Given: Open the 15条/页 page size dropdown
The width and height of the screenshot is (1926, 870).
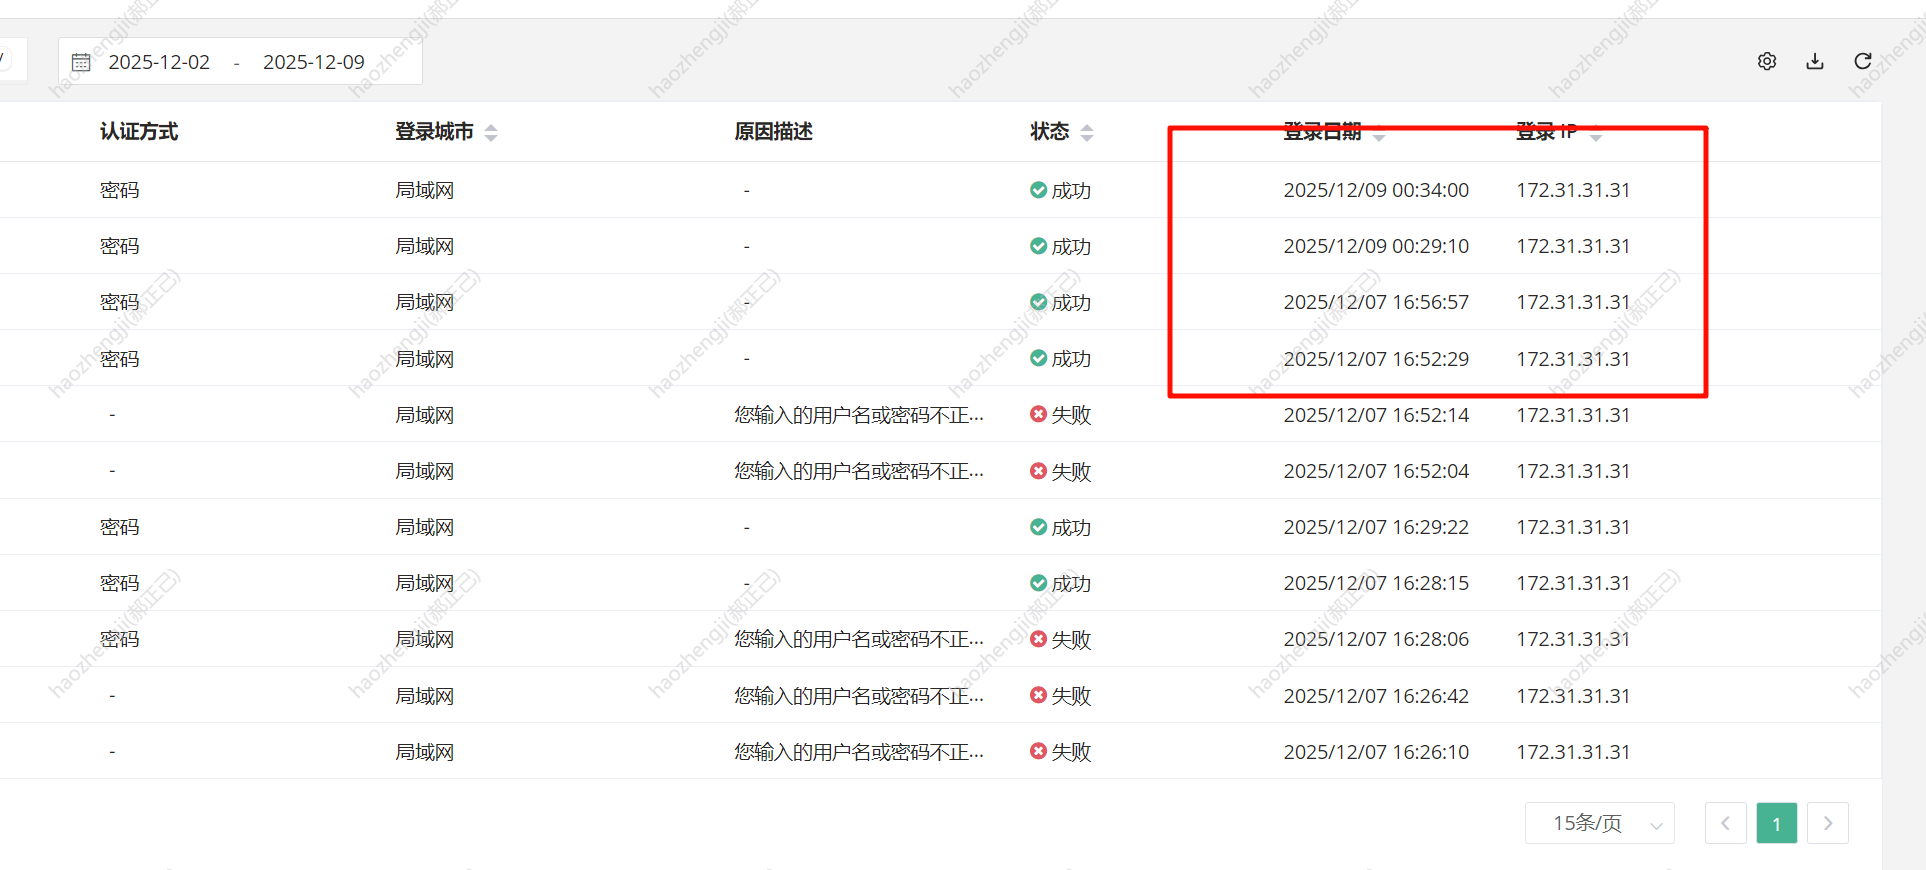Looking at the screenshot, I should tap(1599, 823).
